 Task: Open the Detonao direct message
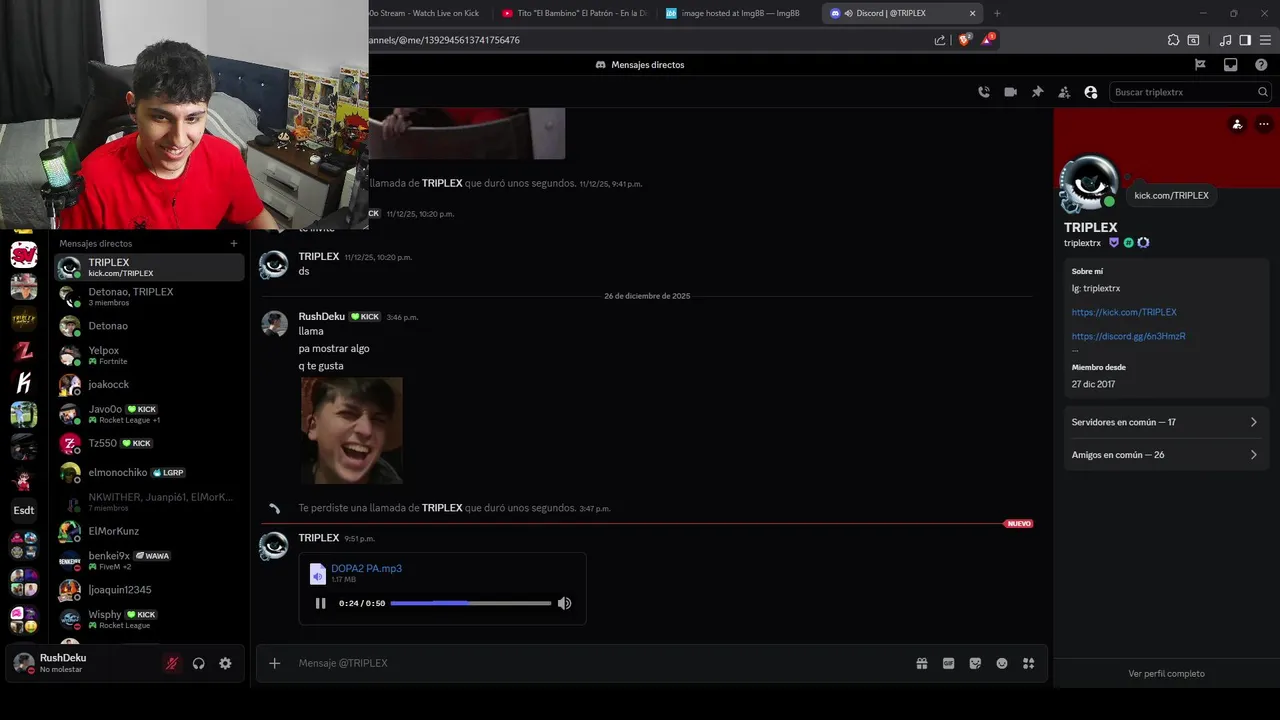149,326
